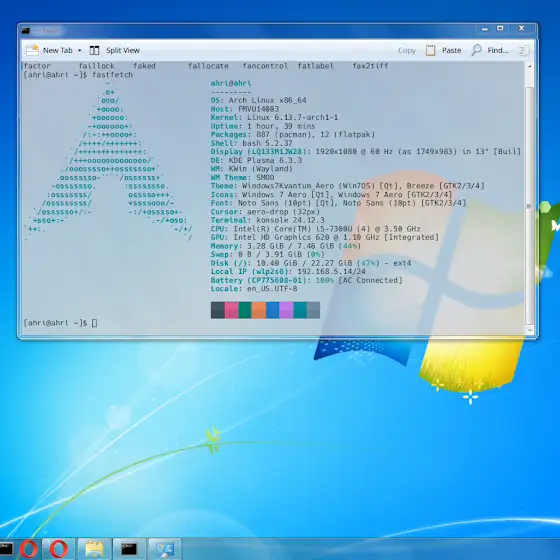Click the greyed-out Copy button
The image size is (560, 560).
(406, 50)
